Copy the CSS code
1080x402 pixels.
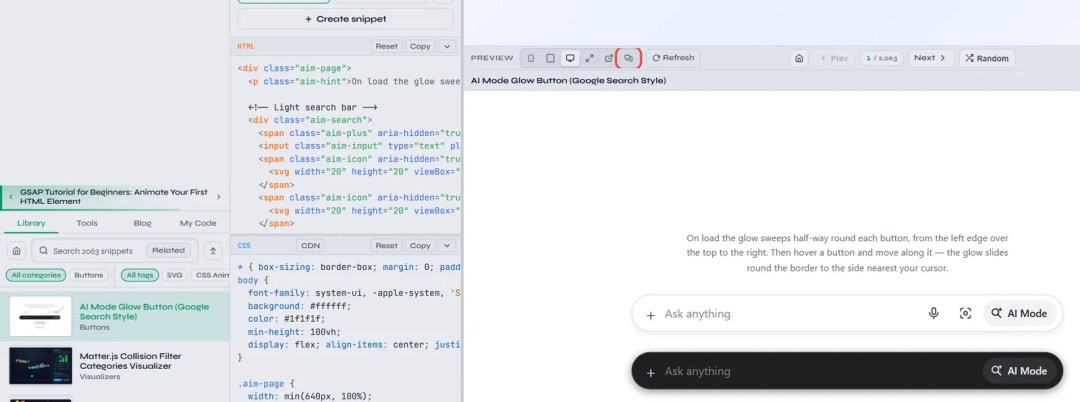419,246
